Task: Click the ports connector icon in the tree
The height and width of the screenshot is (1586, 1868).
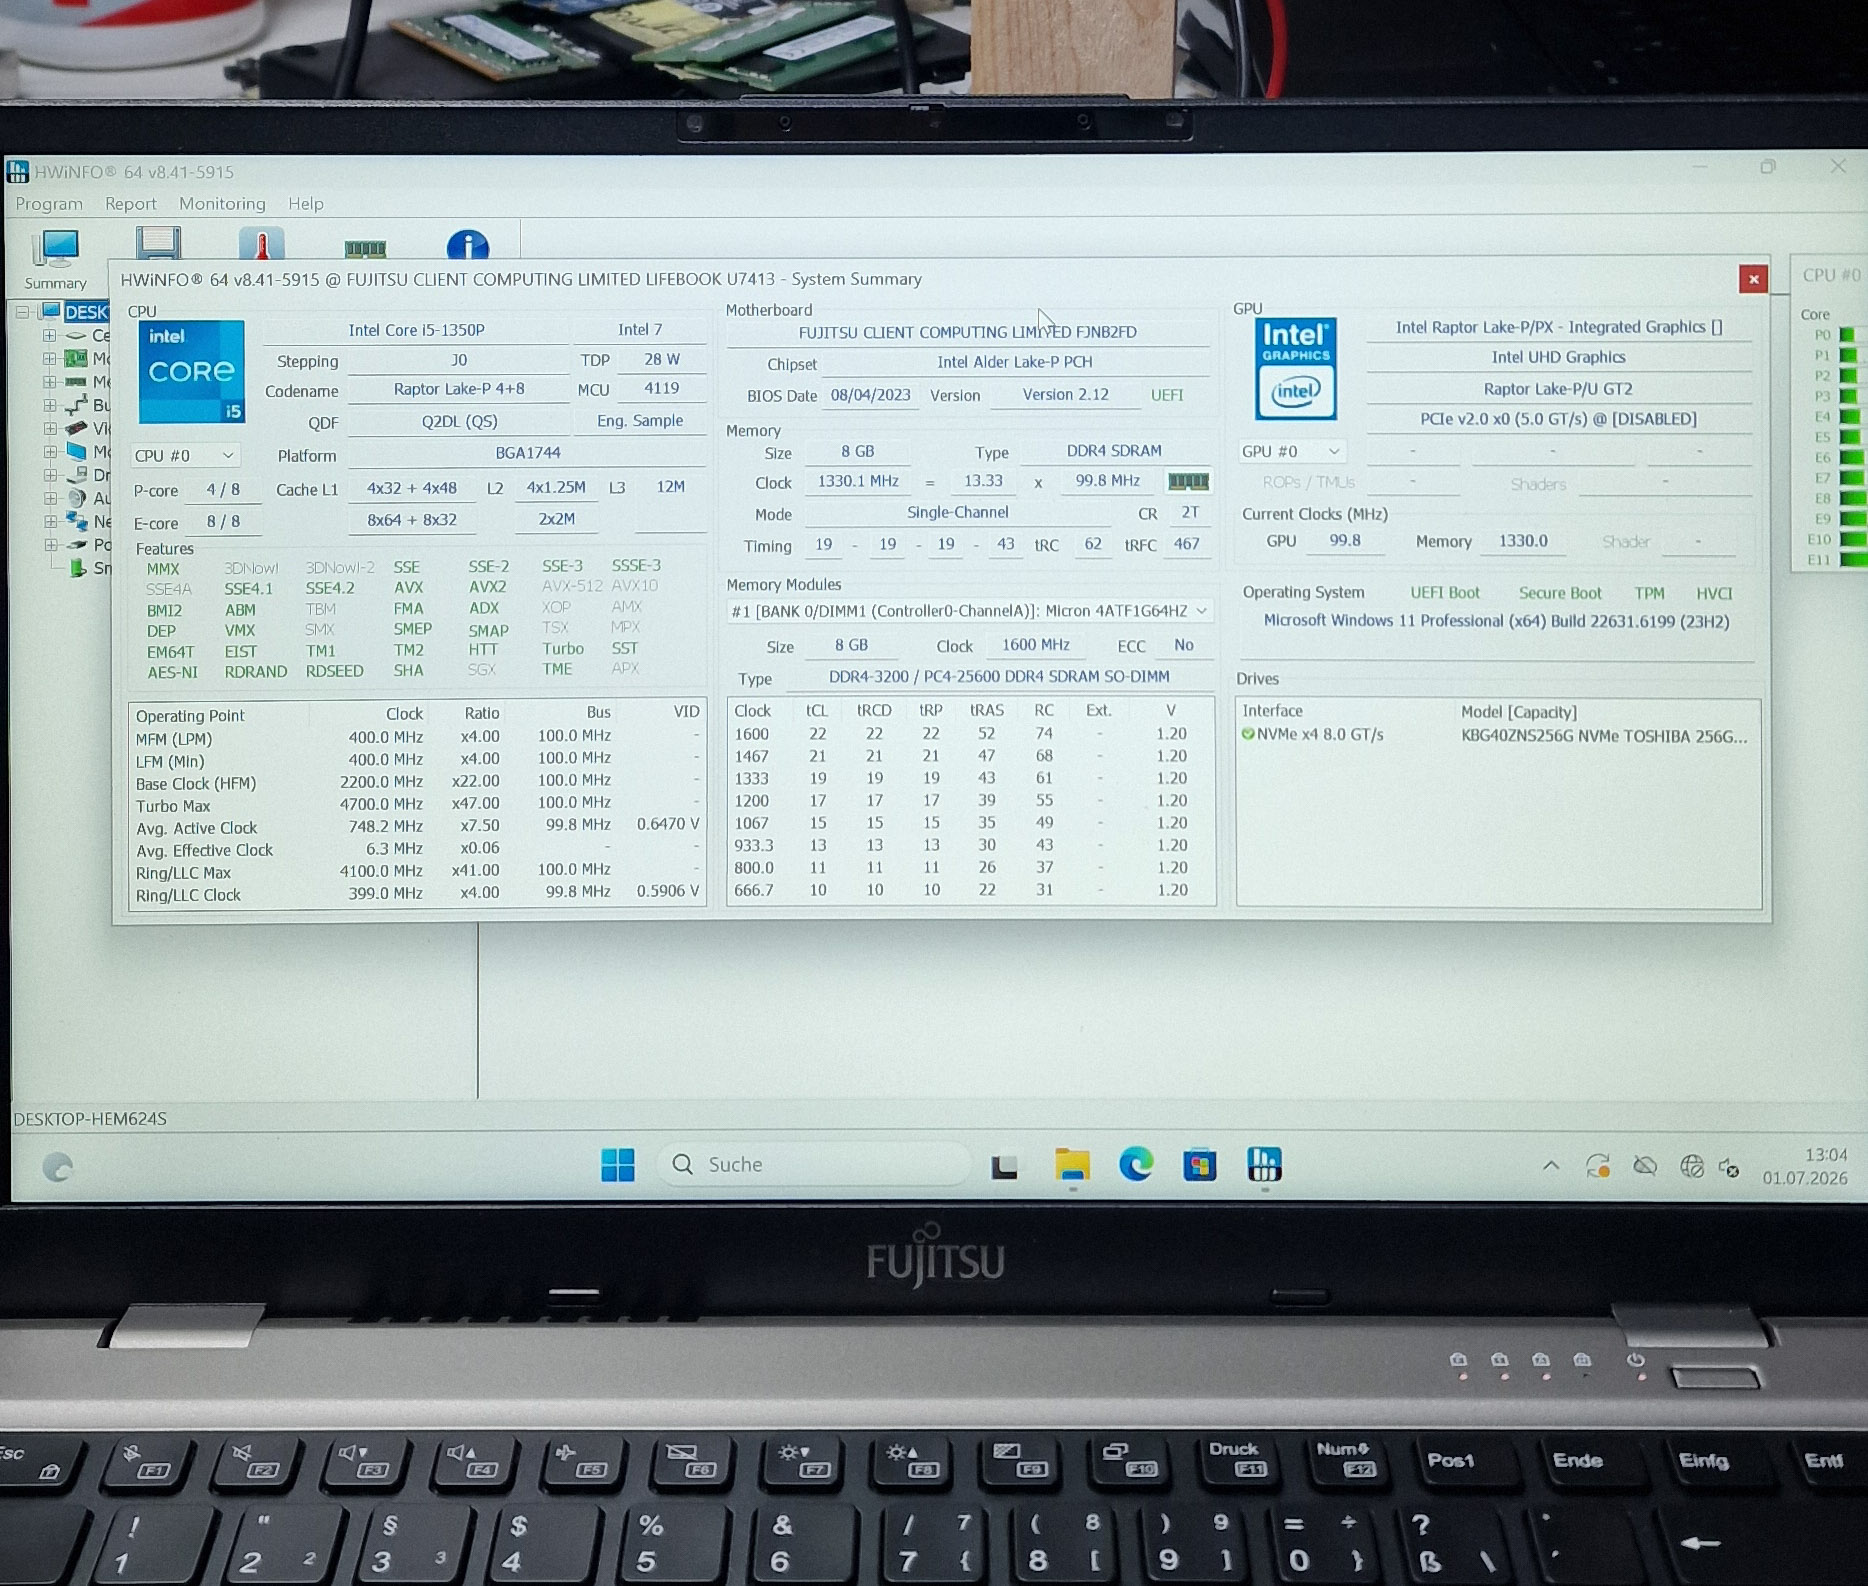Action: point(76,545)
